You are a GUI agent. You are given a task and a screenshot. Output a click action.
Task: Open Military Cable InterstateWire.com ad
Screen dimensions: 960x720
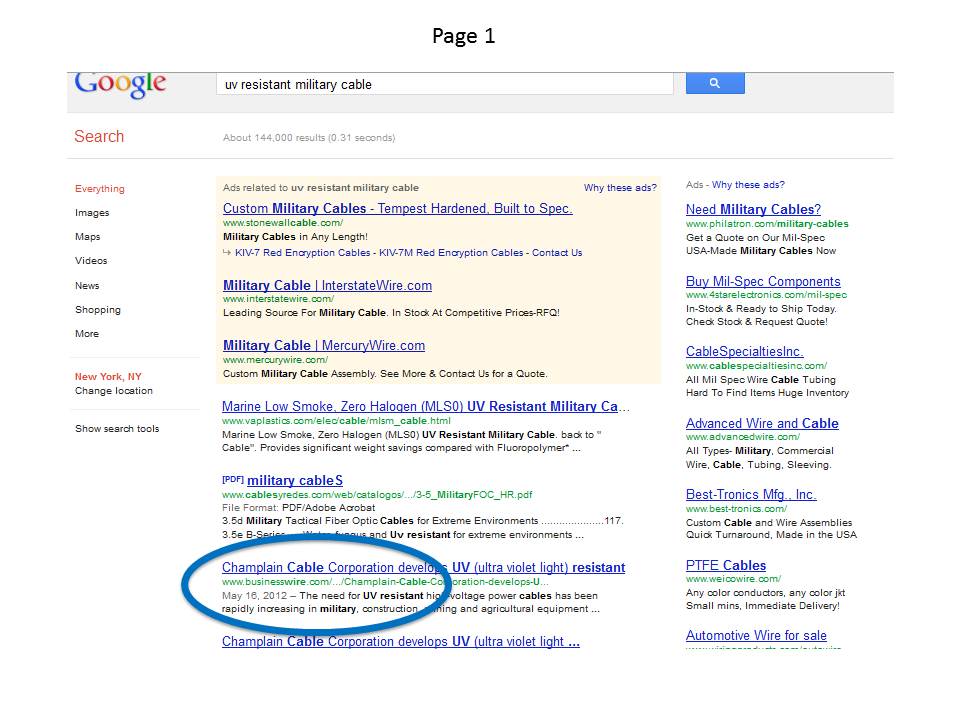327,285
